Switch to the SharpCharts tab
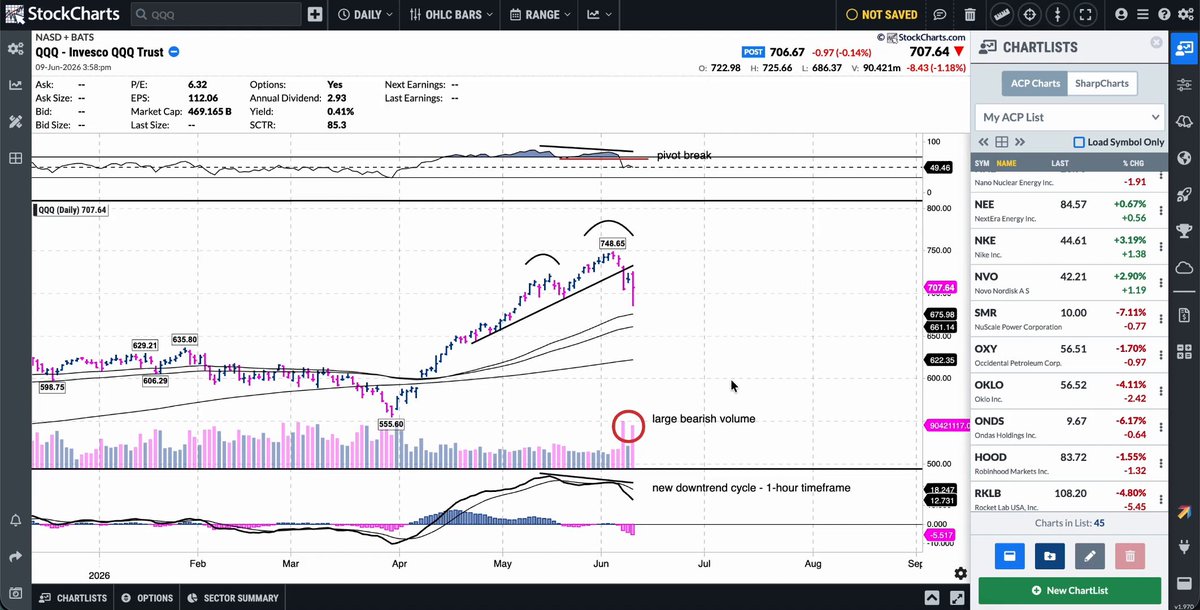This screenshot has width=1200, height=610. (x=1100, y=83)
